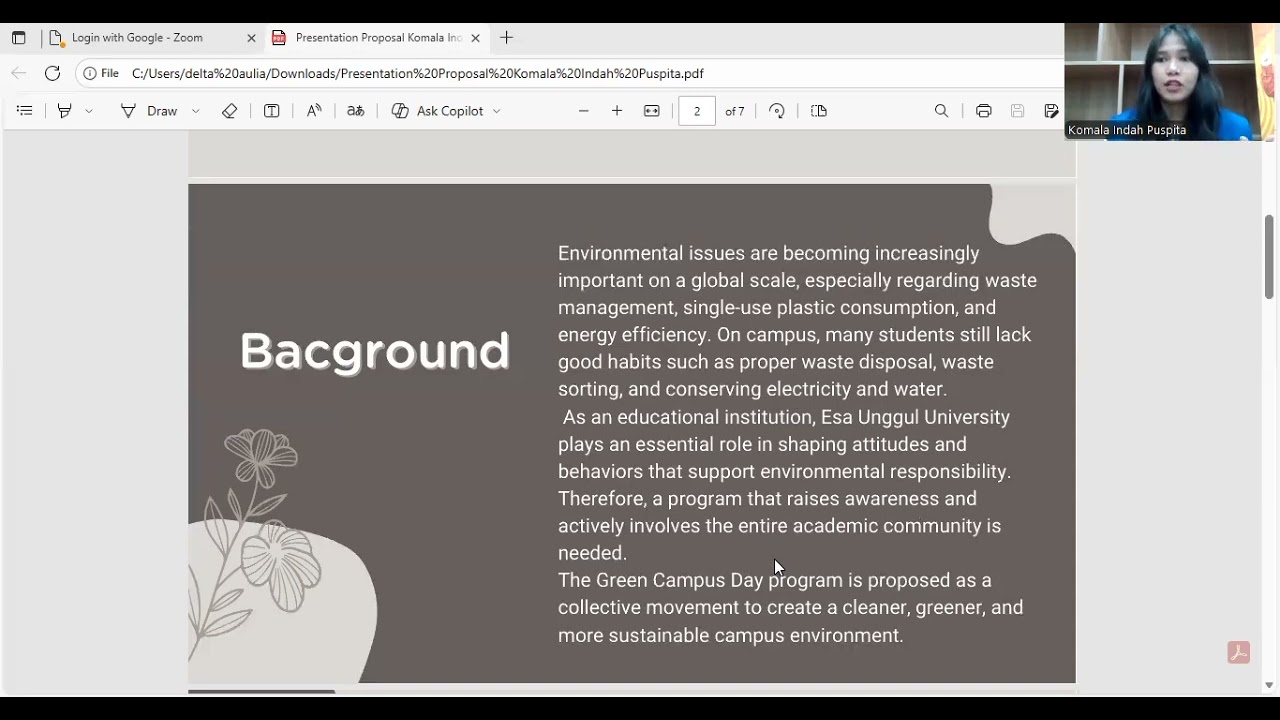The height and width of the screenshot is (720, 1280).
Task: Switch to page view layout
Action: 819,111
